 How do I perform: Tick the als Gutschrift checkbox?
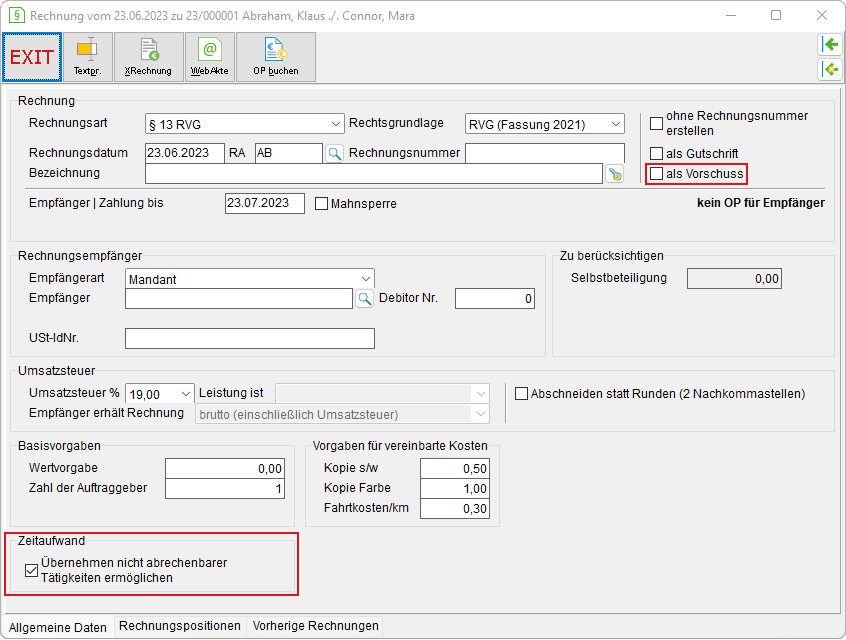(x=656, y=154)
